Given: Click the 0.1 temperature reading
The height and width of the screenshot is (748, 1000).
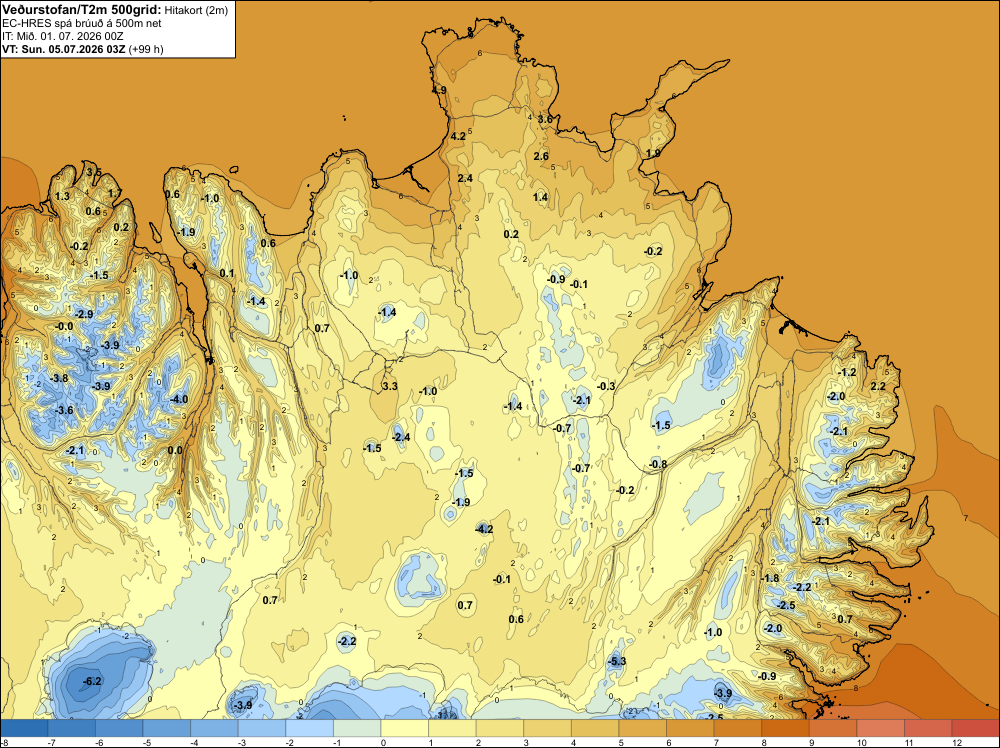Looking at the screenshot, I should (227, 274).
